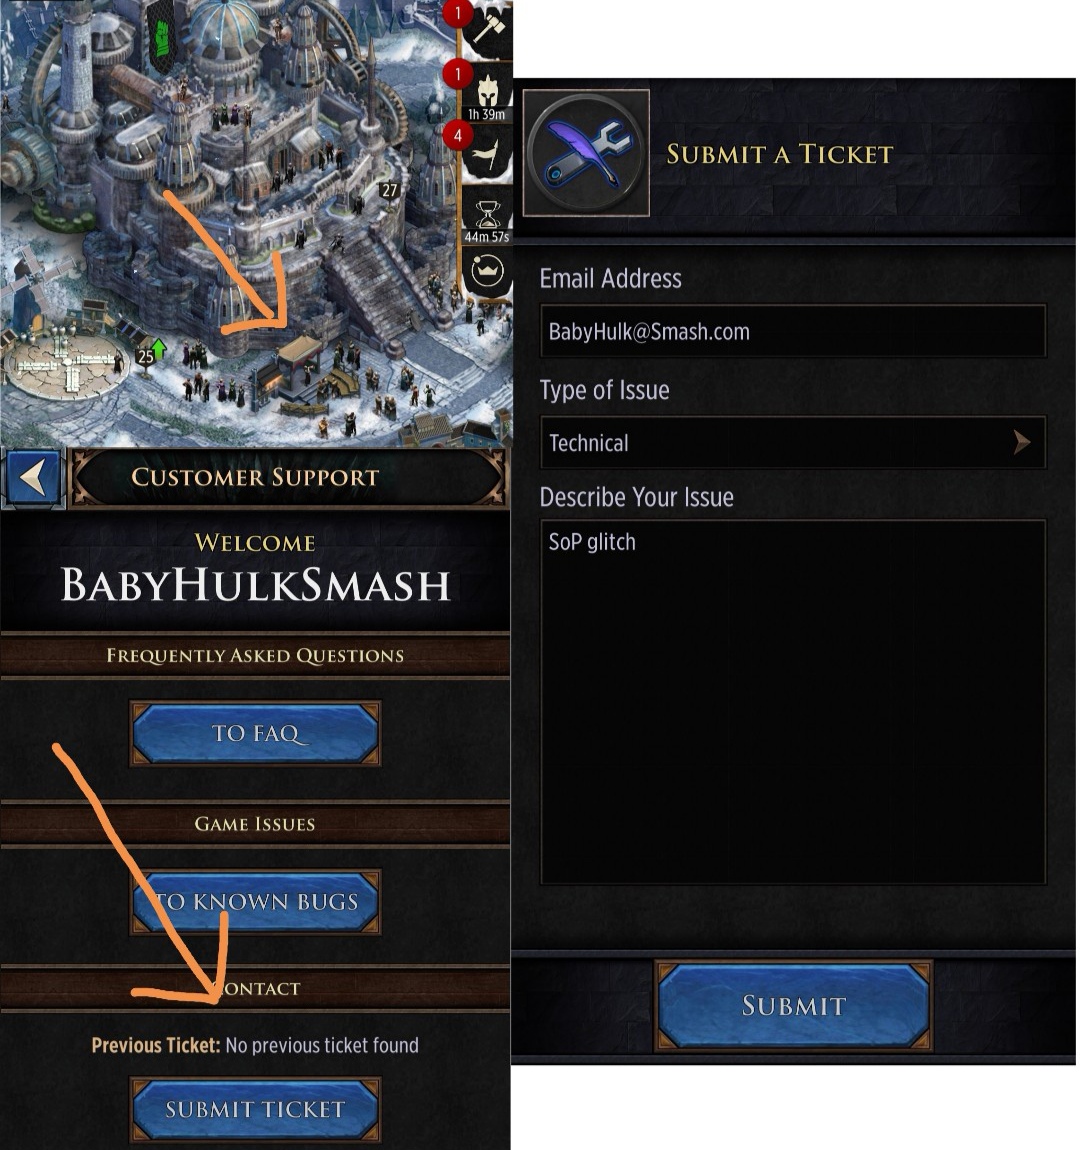The height and width of the screenshot is (1150, 1080).
Task: Focus the Email Address input field
Action: 793,331
